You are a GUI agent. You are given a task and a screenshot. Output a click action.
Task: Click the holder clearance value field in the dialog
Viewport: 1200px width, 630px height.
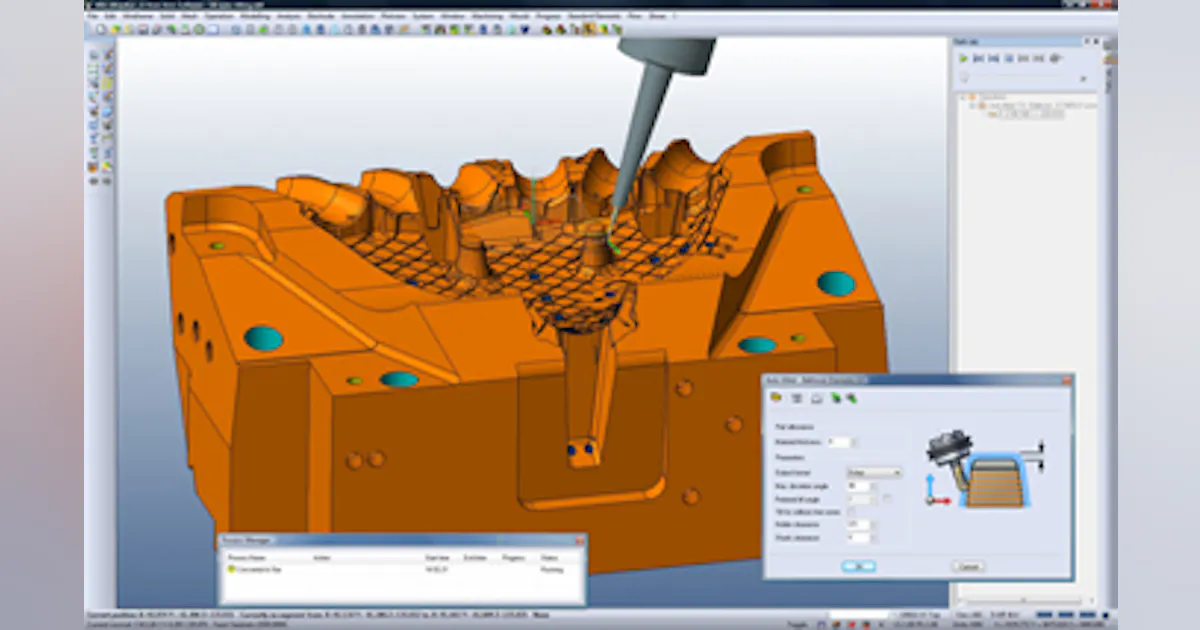858,525
